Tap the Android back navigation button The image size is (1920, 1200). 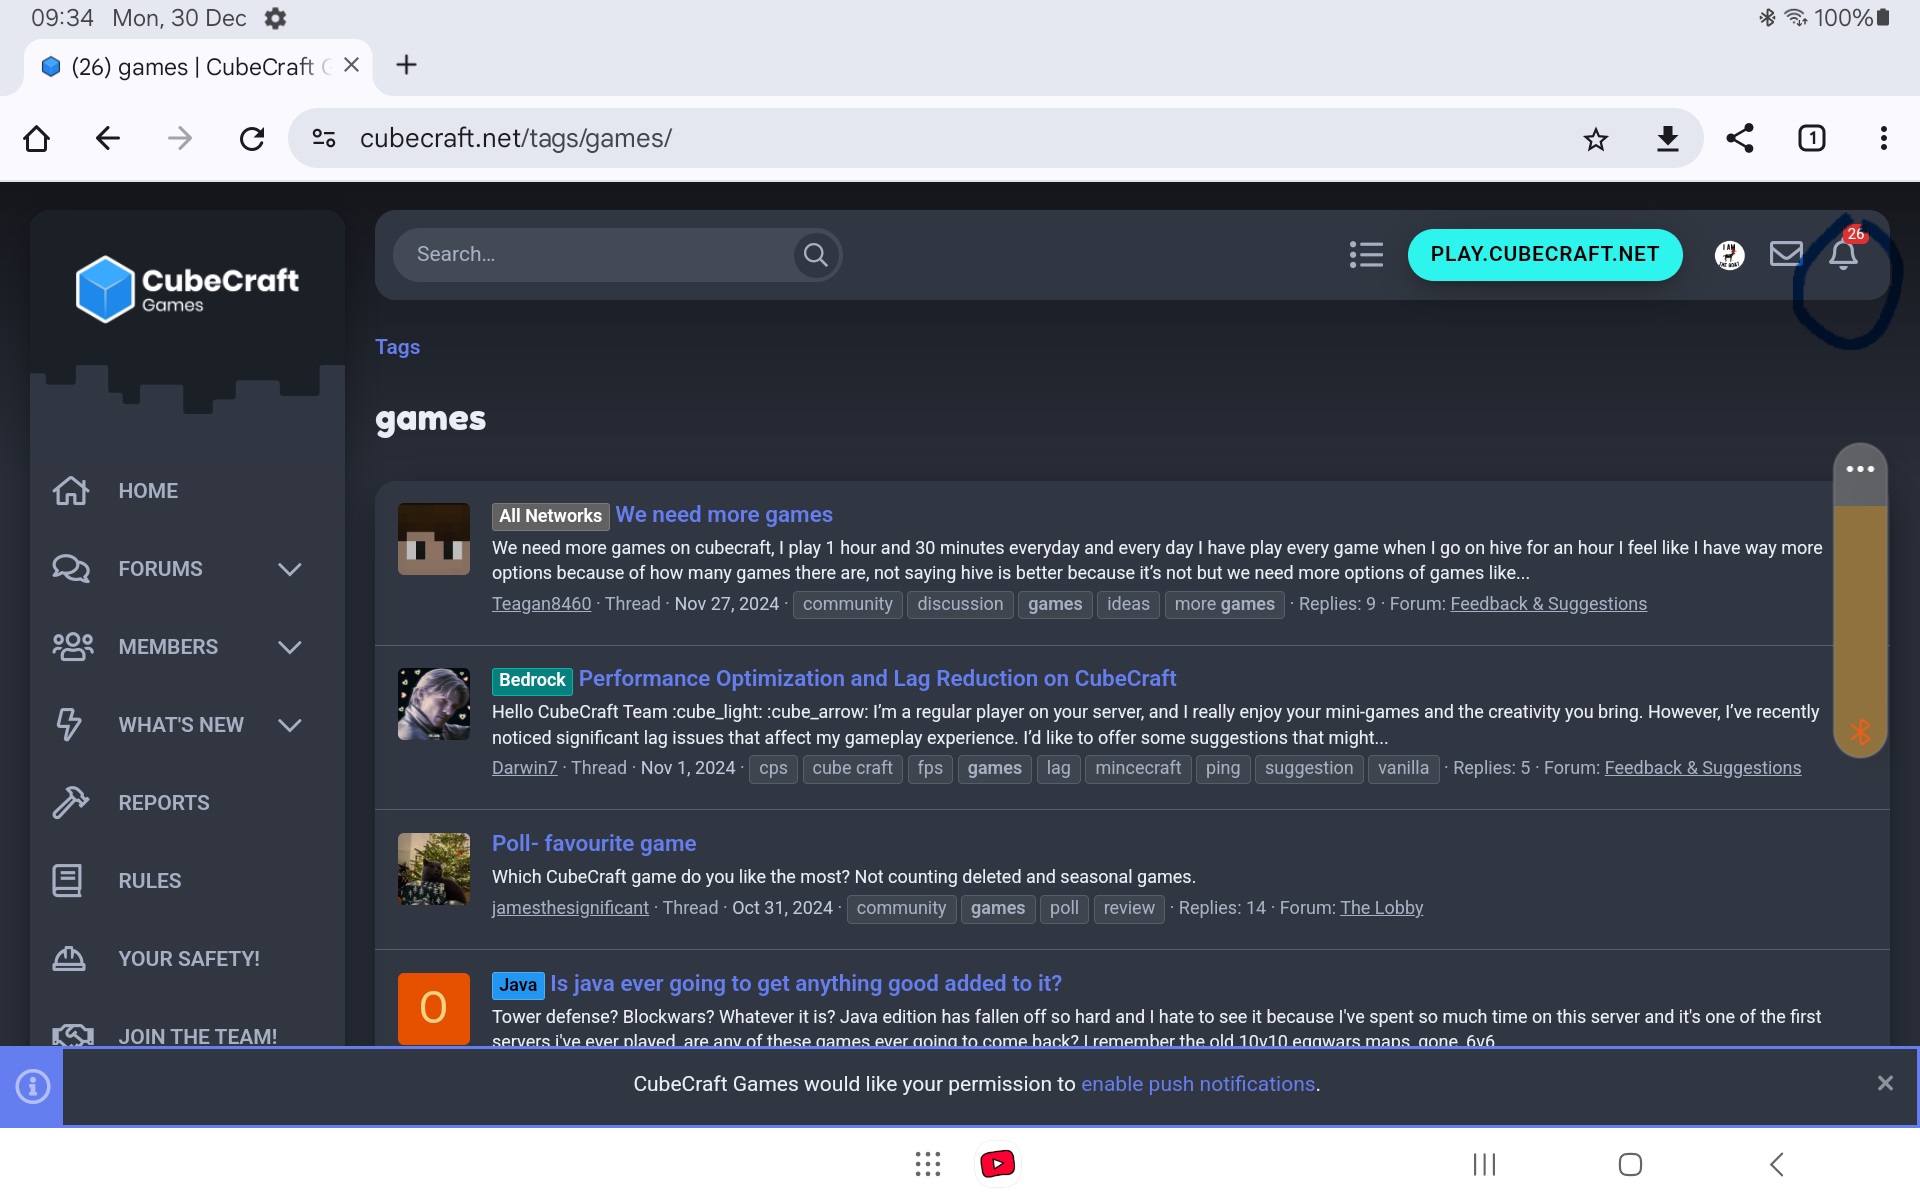[x=1777, y=1164]
